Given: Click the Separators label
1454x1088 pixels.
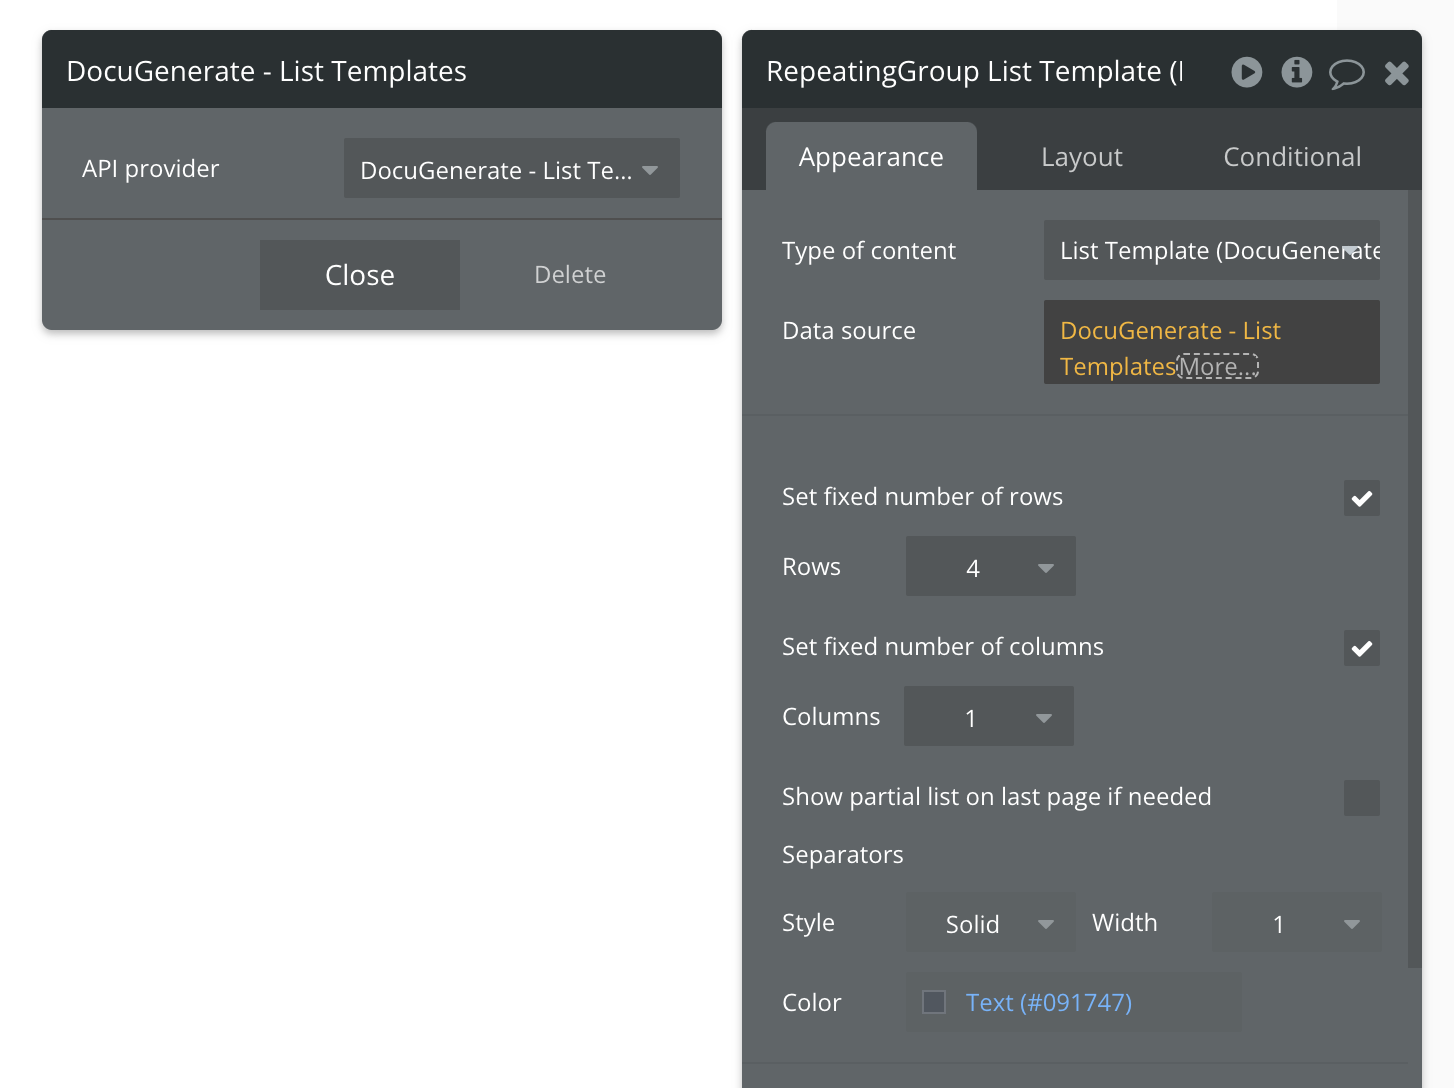Looking at the screenshot, I should point(843,855).
